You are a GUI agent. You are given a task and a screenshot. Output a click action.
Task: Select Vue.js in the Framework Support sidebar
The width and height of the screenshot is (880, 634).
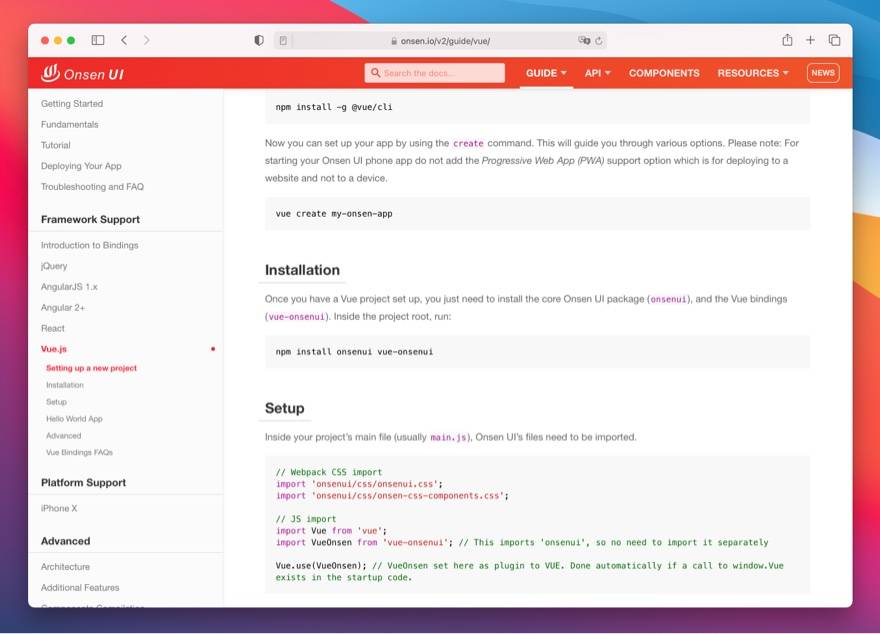pos(52,349)
